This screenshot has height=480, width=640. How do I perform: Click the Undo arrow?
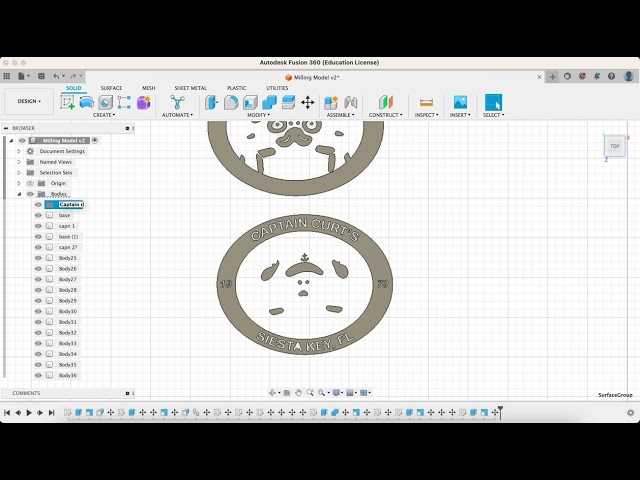(56, 76)
